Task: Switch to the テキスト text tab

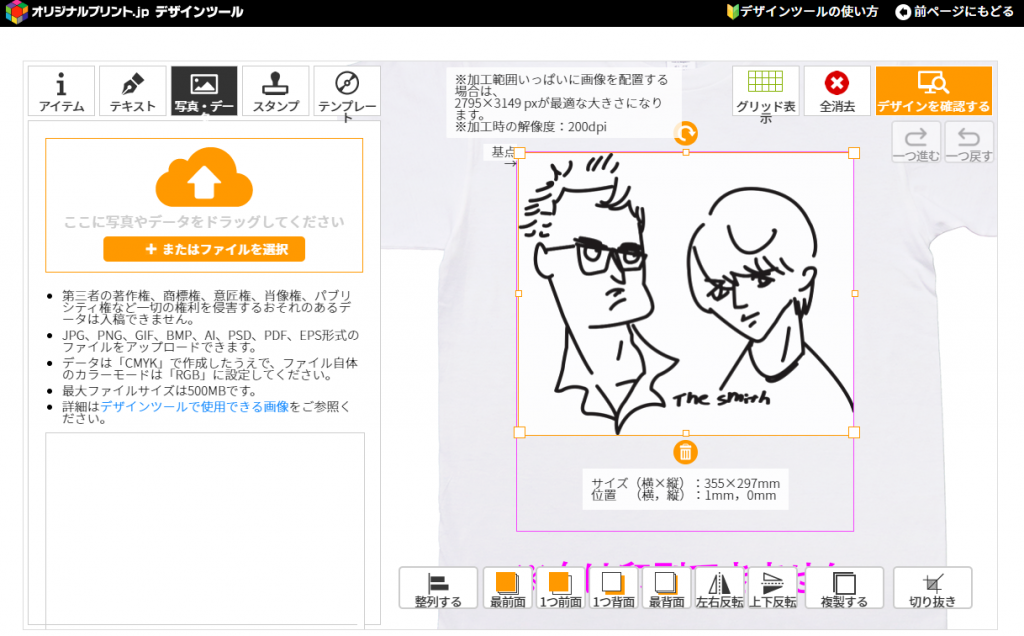Action: tap(133, 91)
